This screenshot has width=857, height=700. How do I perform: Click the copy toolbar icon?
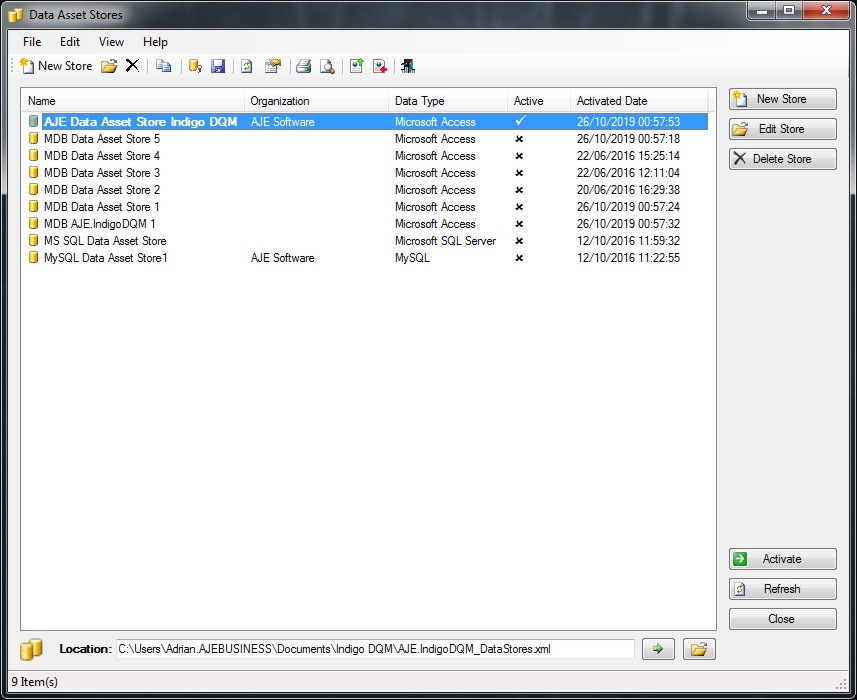(163, 66)
